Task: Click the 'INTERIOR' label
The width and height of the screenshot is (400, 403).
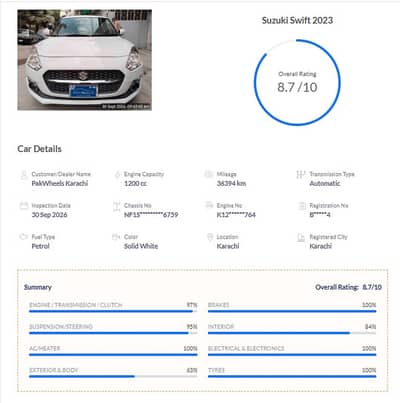Action: pyautogui.click(x=221, y=327)
